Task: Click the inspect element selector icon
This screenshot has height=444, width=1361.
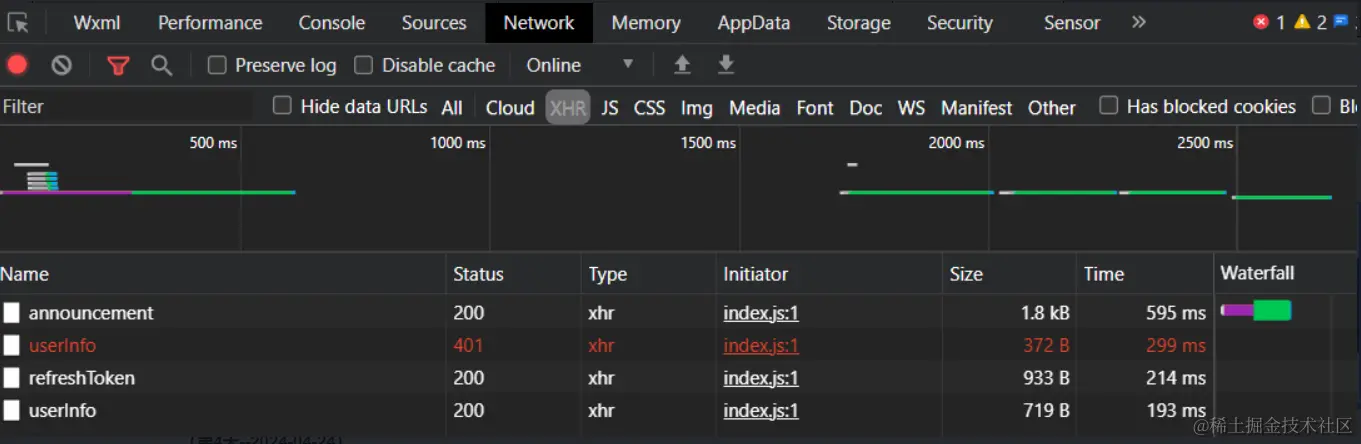Action: 18,23
